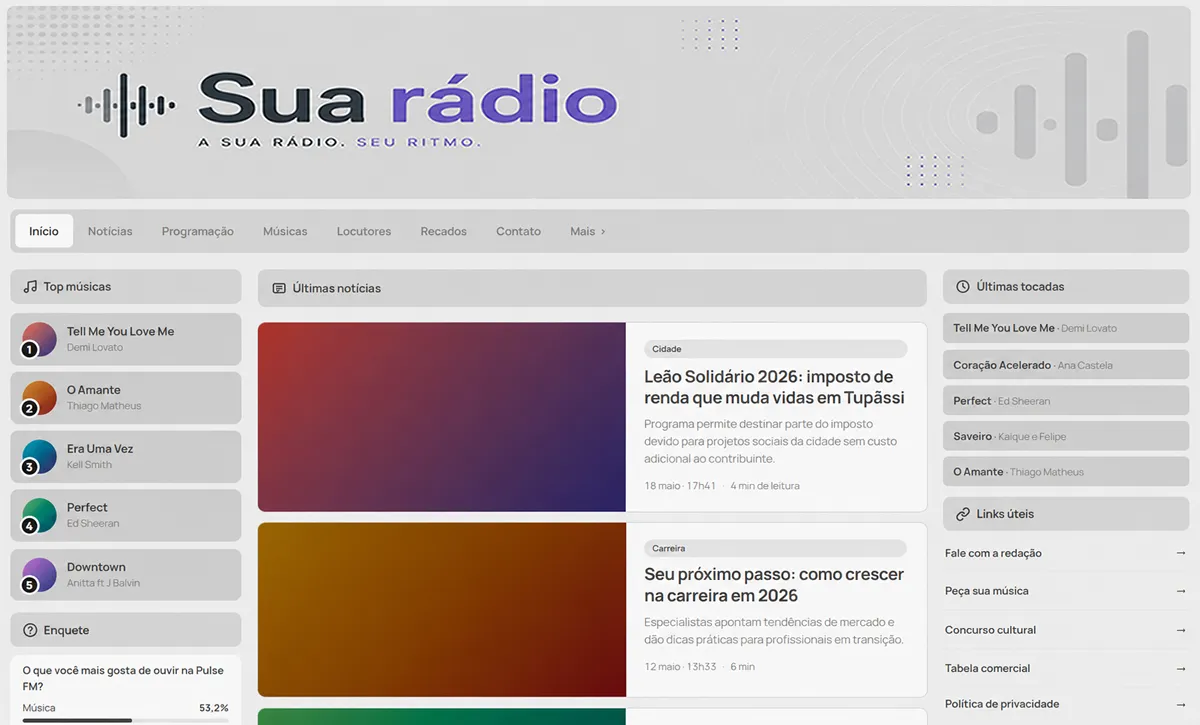
Task: Click the Leão Solidário article red-purple image
Action: (x=442, y=417)
